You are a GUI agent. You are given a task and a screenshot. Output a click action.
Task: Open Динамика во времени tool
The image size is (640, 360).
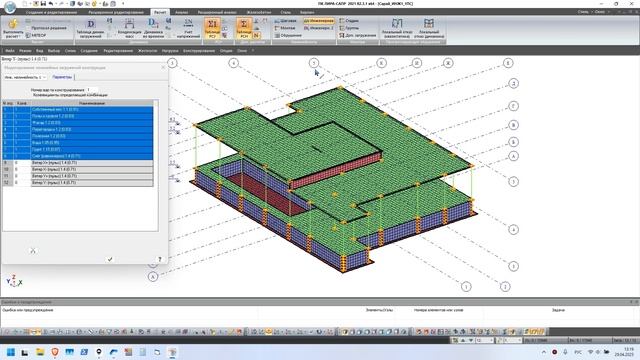pyautogui.click(x=153, y=28)
